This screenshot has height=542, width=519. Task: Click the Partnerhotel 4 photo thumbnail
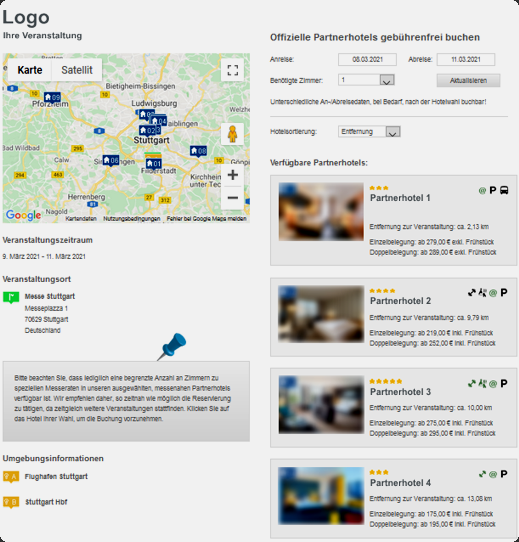[x=321, y=496]
